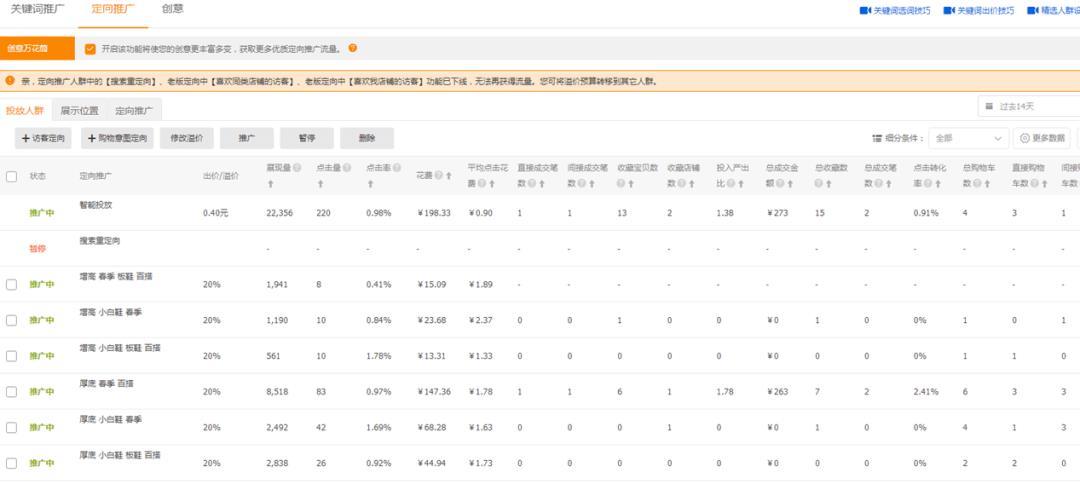Open the 过去14天 date range picker
Image resolution: width=1080 pixels, height=484 pixels.
(1028, 106)
